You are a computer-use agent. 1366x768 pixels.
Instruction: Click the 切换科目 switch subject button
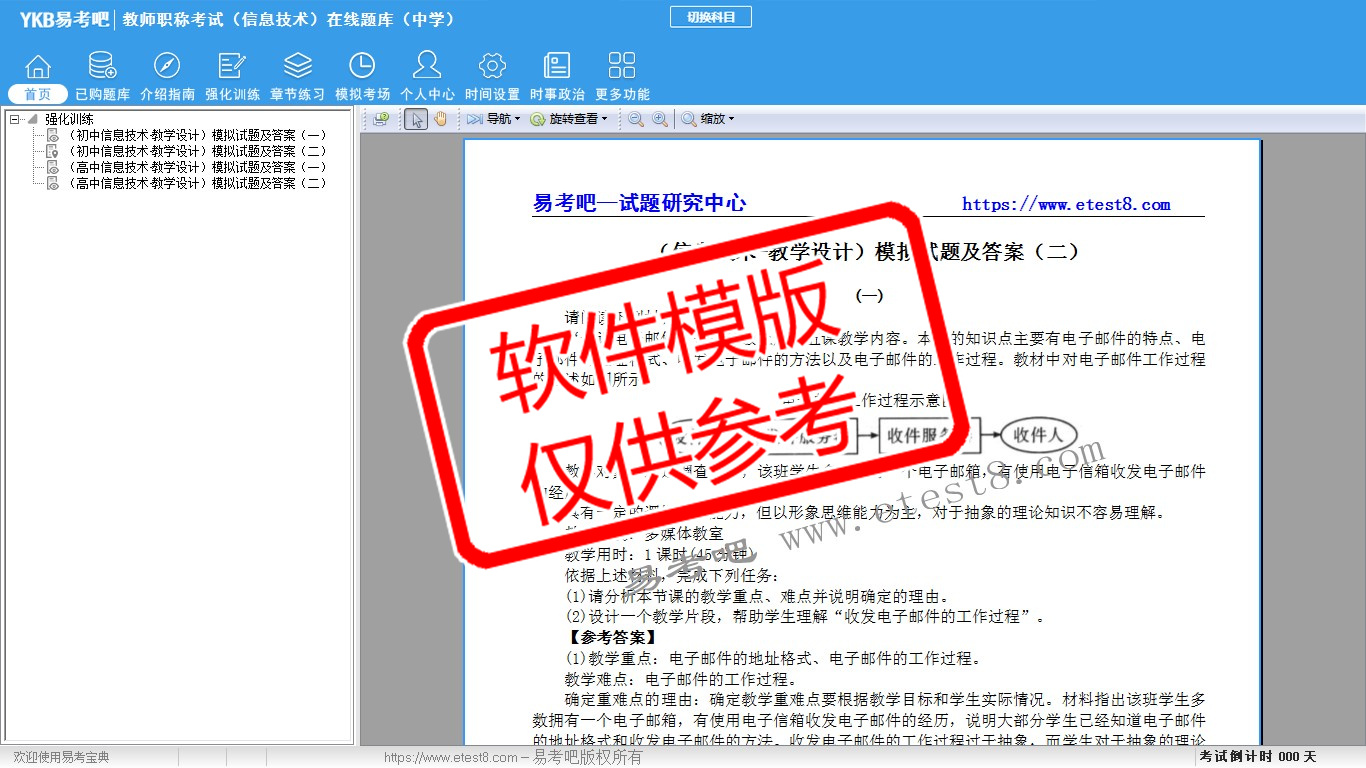pos(710,17)
